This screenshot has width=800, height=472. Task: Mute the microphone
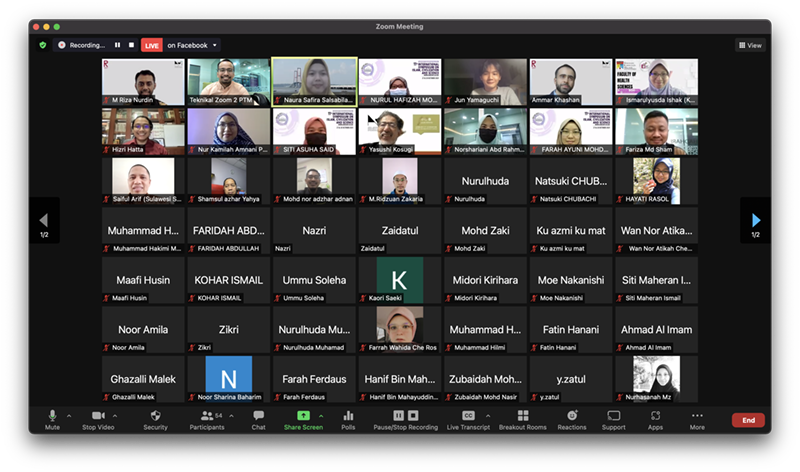[52, 416]
